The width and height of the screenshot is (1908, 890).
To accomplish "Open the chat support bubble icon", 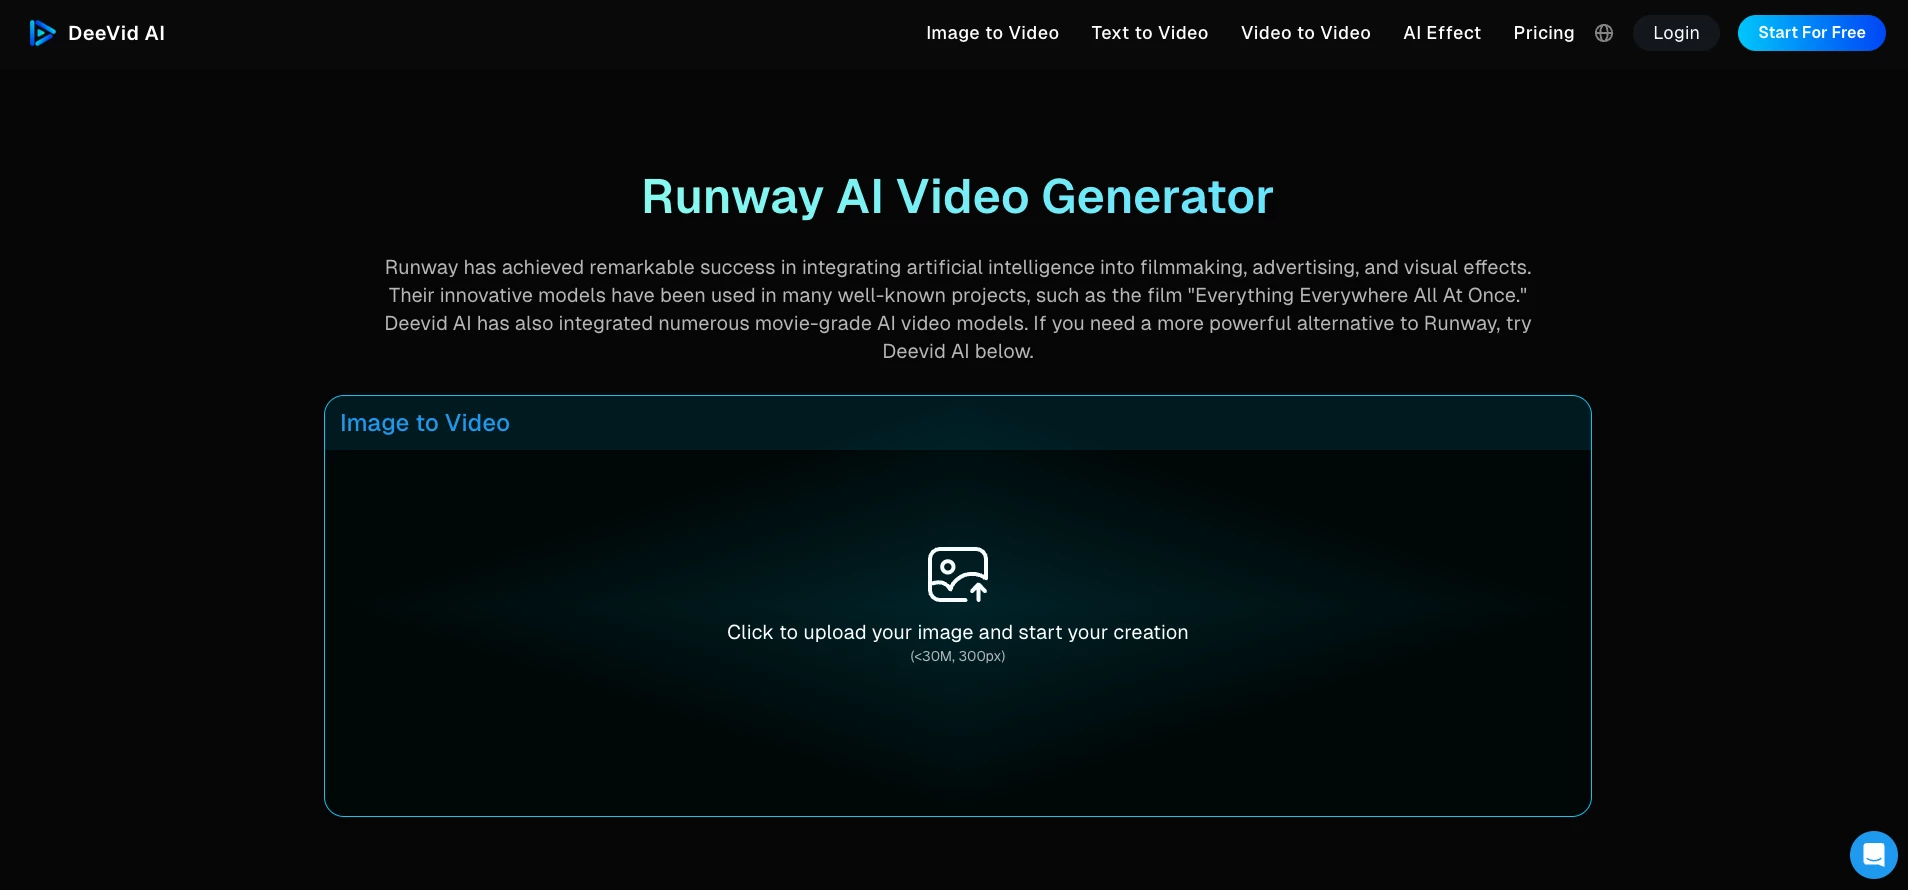I will tap(1873, 855).
